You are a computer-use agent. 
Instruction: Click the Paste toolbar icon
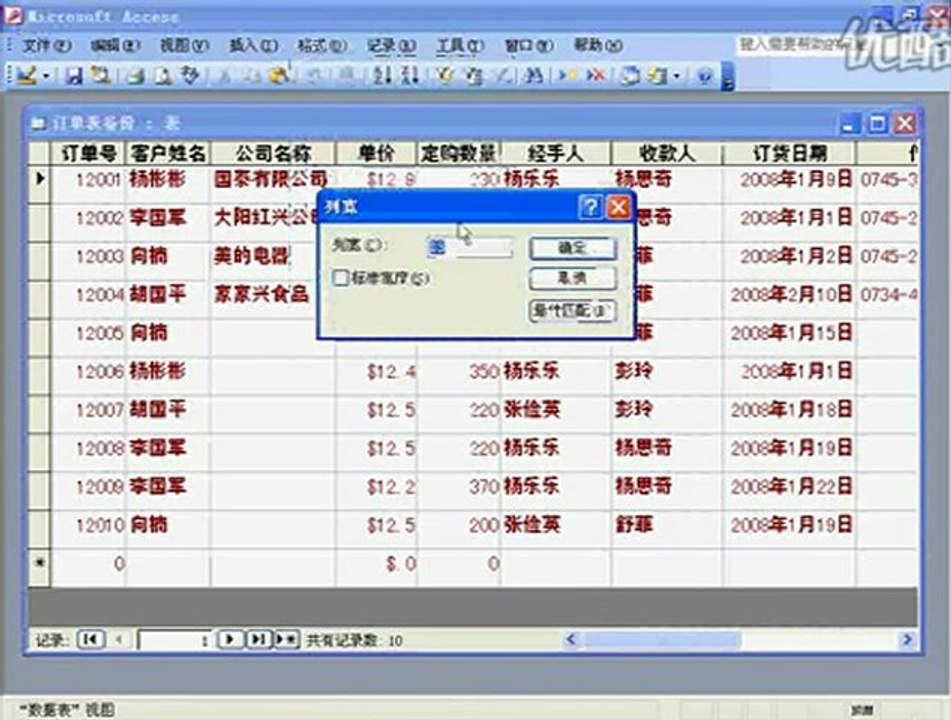point(278,76)
